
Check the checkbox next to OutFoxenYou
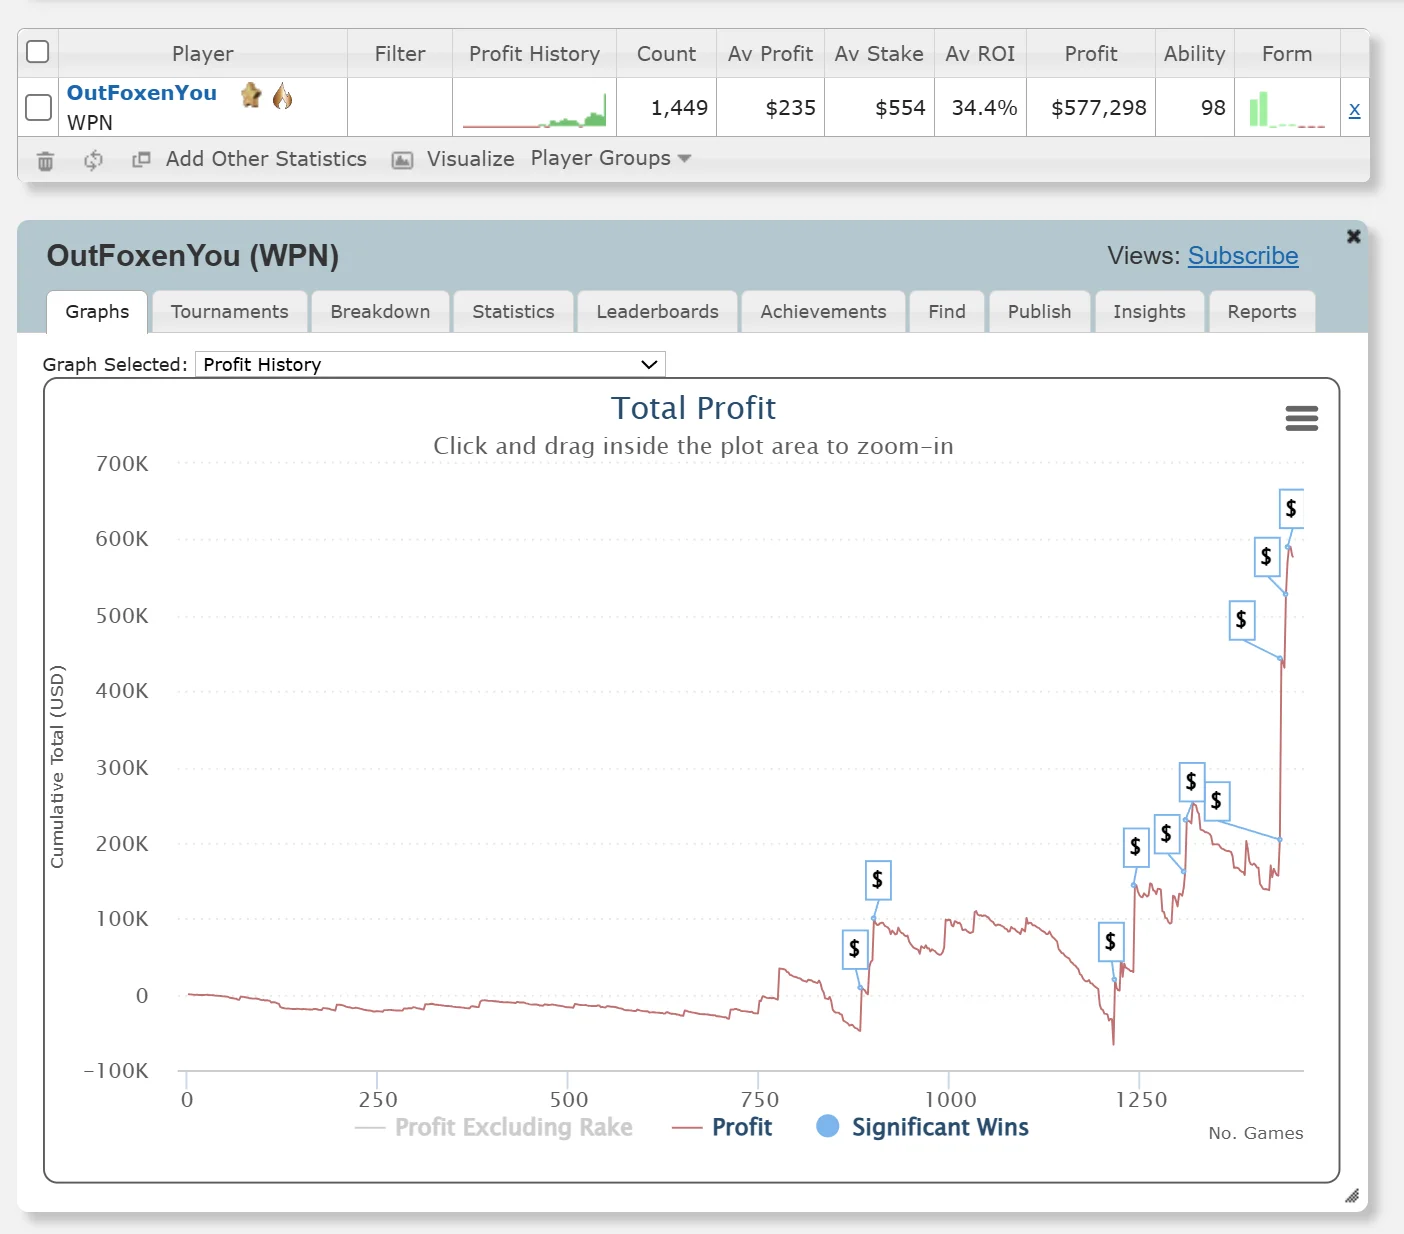click(37, 107)
